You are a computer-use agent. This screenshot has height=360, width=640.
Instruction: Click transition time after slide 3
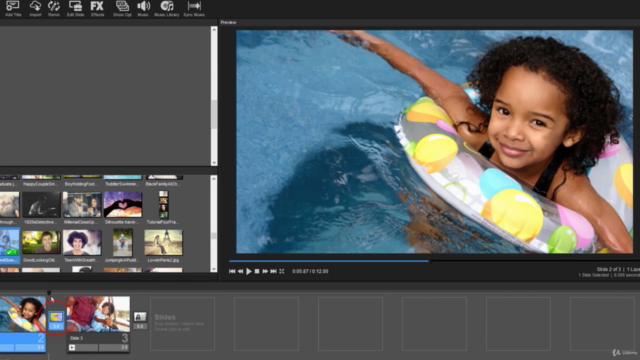point(140,326)
